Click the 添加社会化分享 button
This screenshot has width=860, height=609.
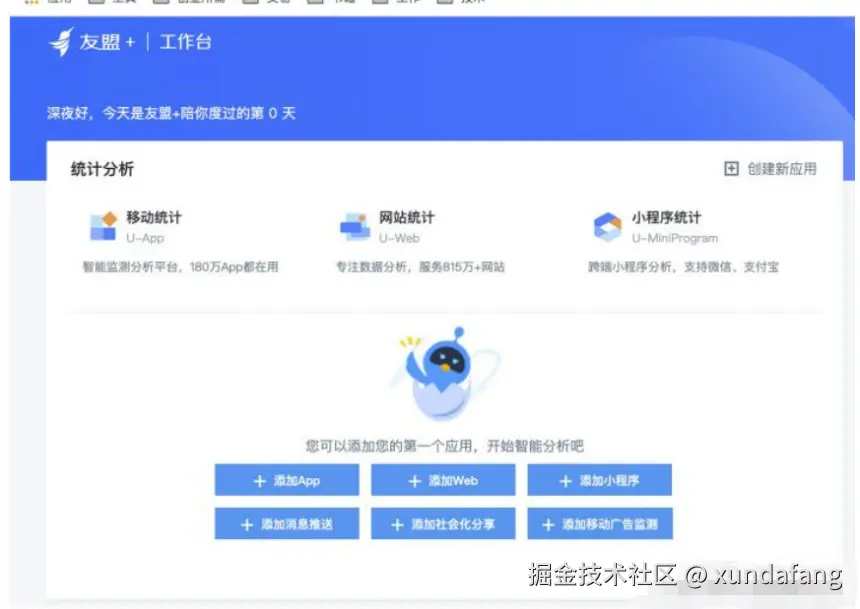pyautogui.click(x=443, y=523)
